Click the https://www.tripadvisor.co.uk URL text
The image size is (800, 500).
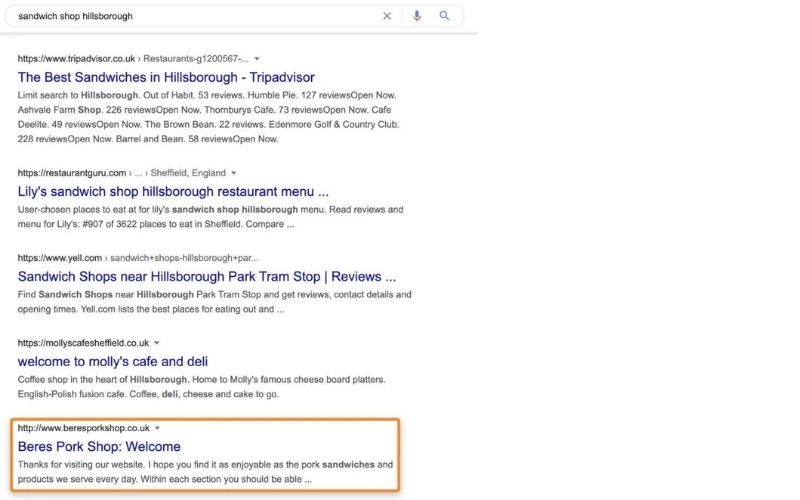(77, 59)
